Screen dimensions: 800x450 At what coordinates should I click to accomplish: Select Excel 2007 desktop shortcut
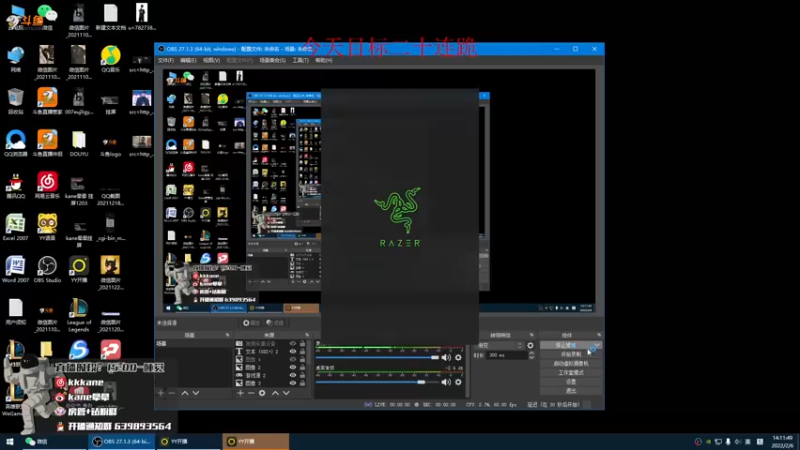click(16, 228)
